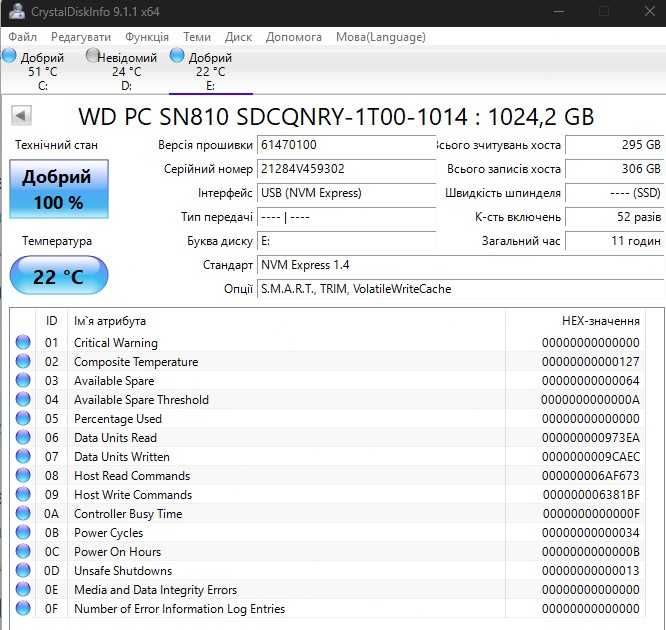666x630 pixels.
Task: Click hex value 000000006AF673 of Host Read Commands
Action: (x=591, y=475)
